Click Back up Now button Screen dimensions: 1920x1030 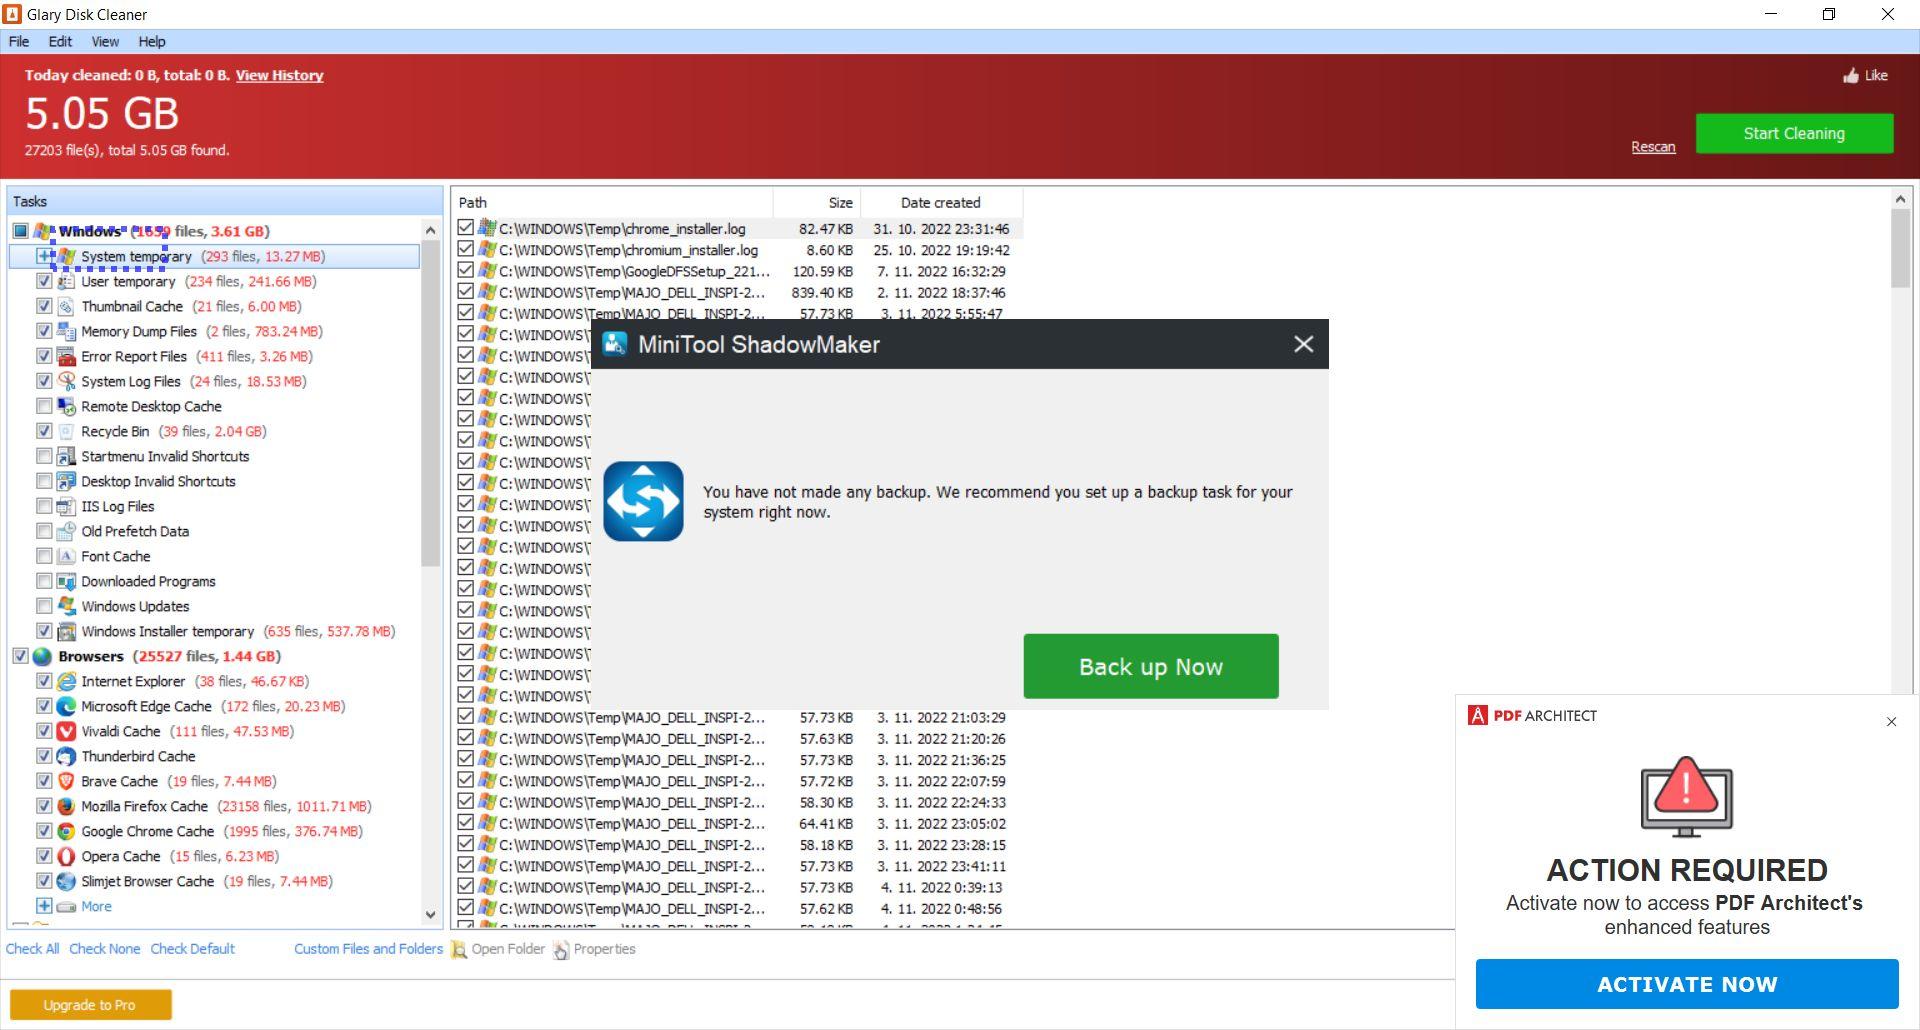point(1151,666)
